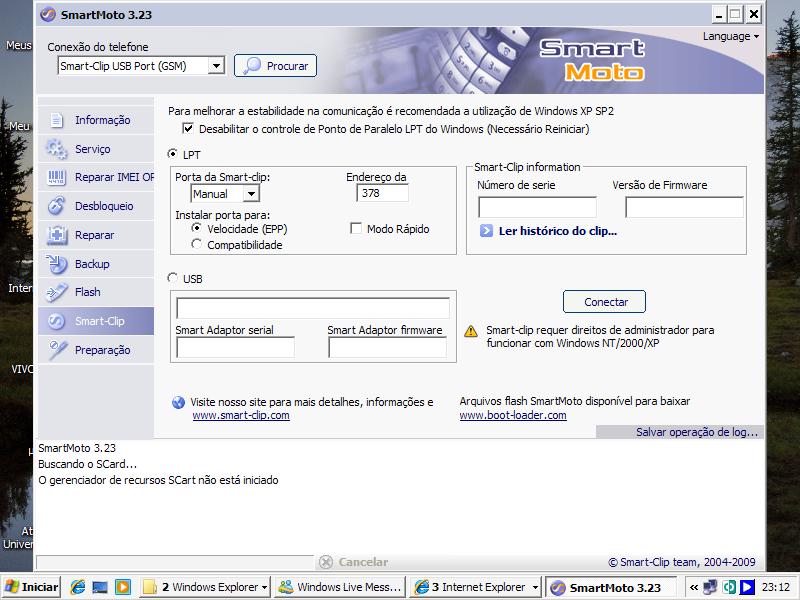Click the Reparar first-aid icon
The width and height of the screenshot is (800, 600).
pos(57,235)
